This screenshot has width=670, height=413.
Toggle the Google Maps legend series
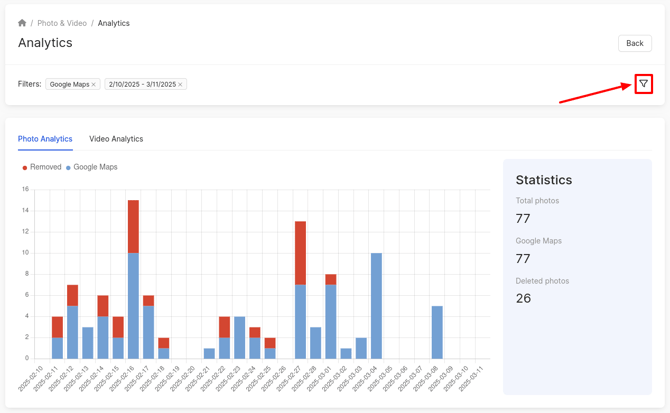95,167
